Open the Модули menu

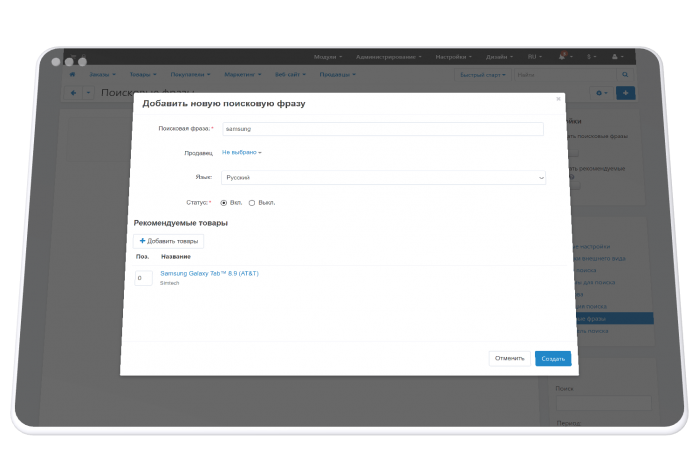[328, 57]
